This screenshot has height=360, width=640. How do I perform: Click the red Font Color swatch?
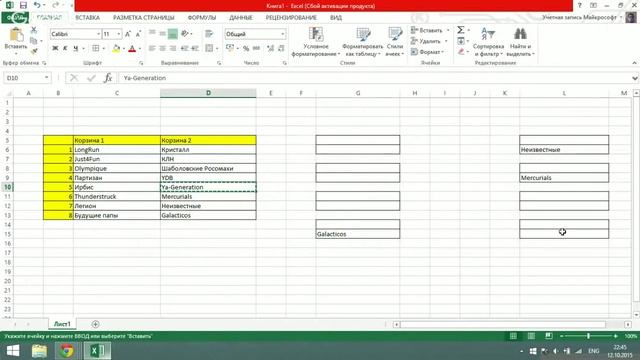click(132, 49)
